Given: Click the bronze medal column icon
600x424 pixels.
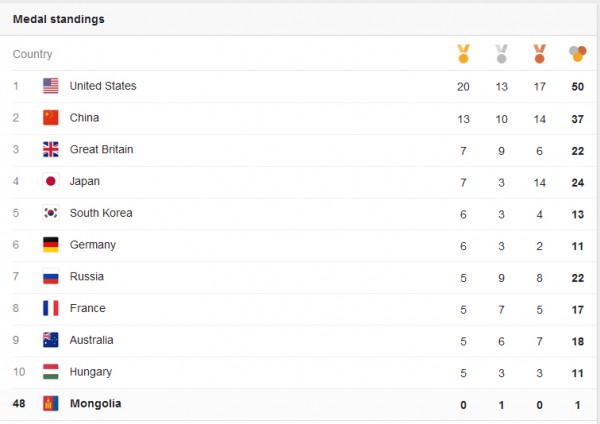Looking at the screenshot, I should [539, 54].
